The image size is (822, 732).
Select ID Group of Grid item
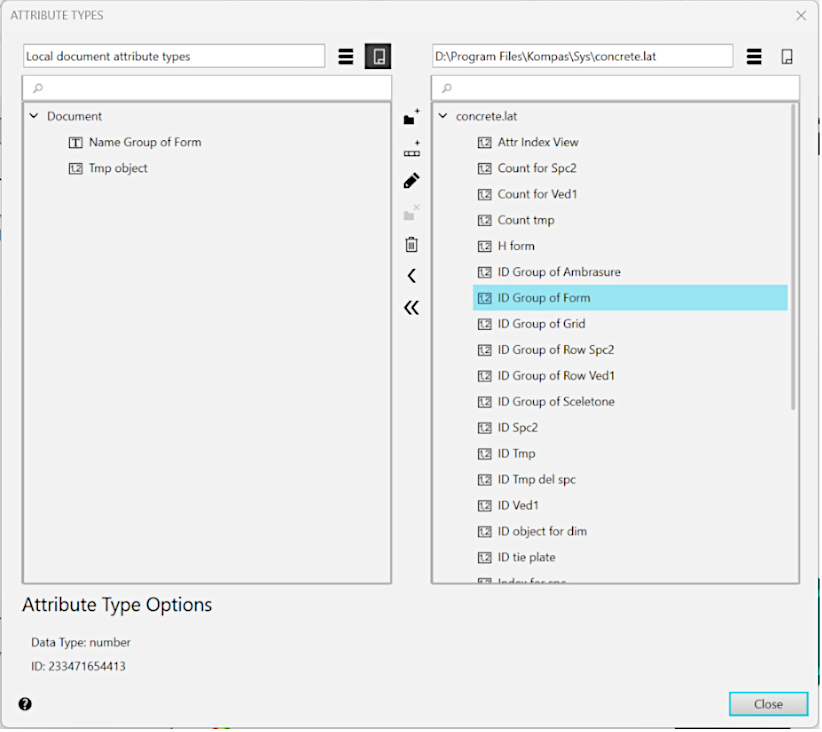click(x=541, y=324)
